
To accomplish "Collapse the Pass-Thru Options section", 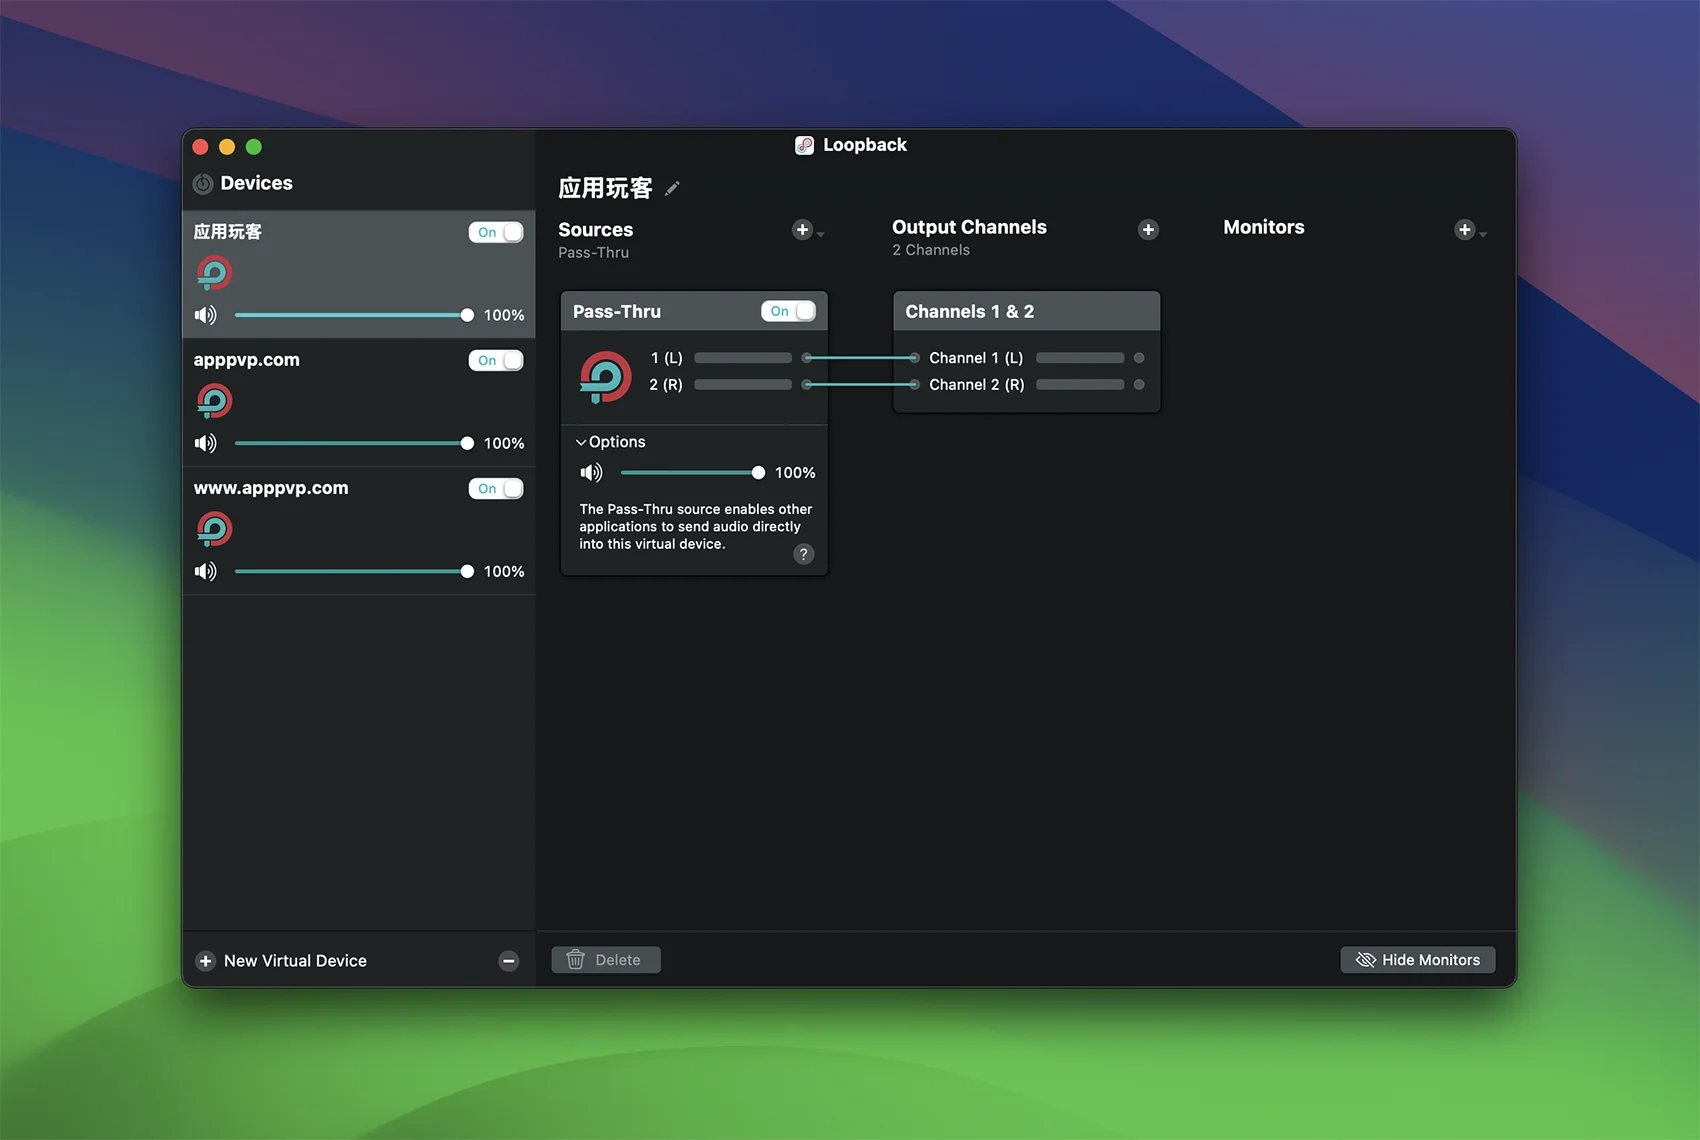I will click(x=611, y=442).
